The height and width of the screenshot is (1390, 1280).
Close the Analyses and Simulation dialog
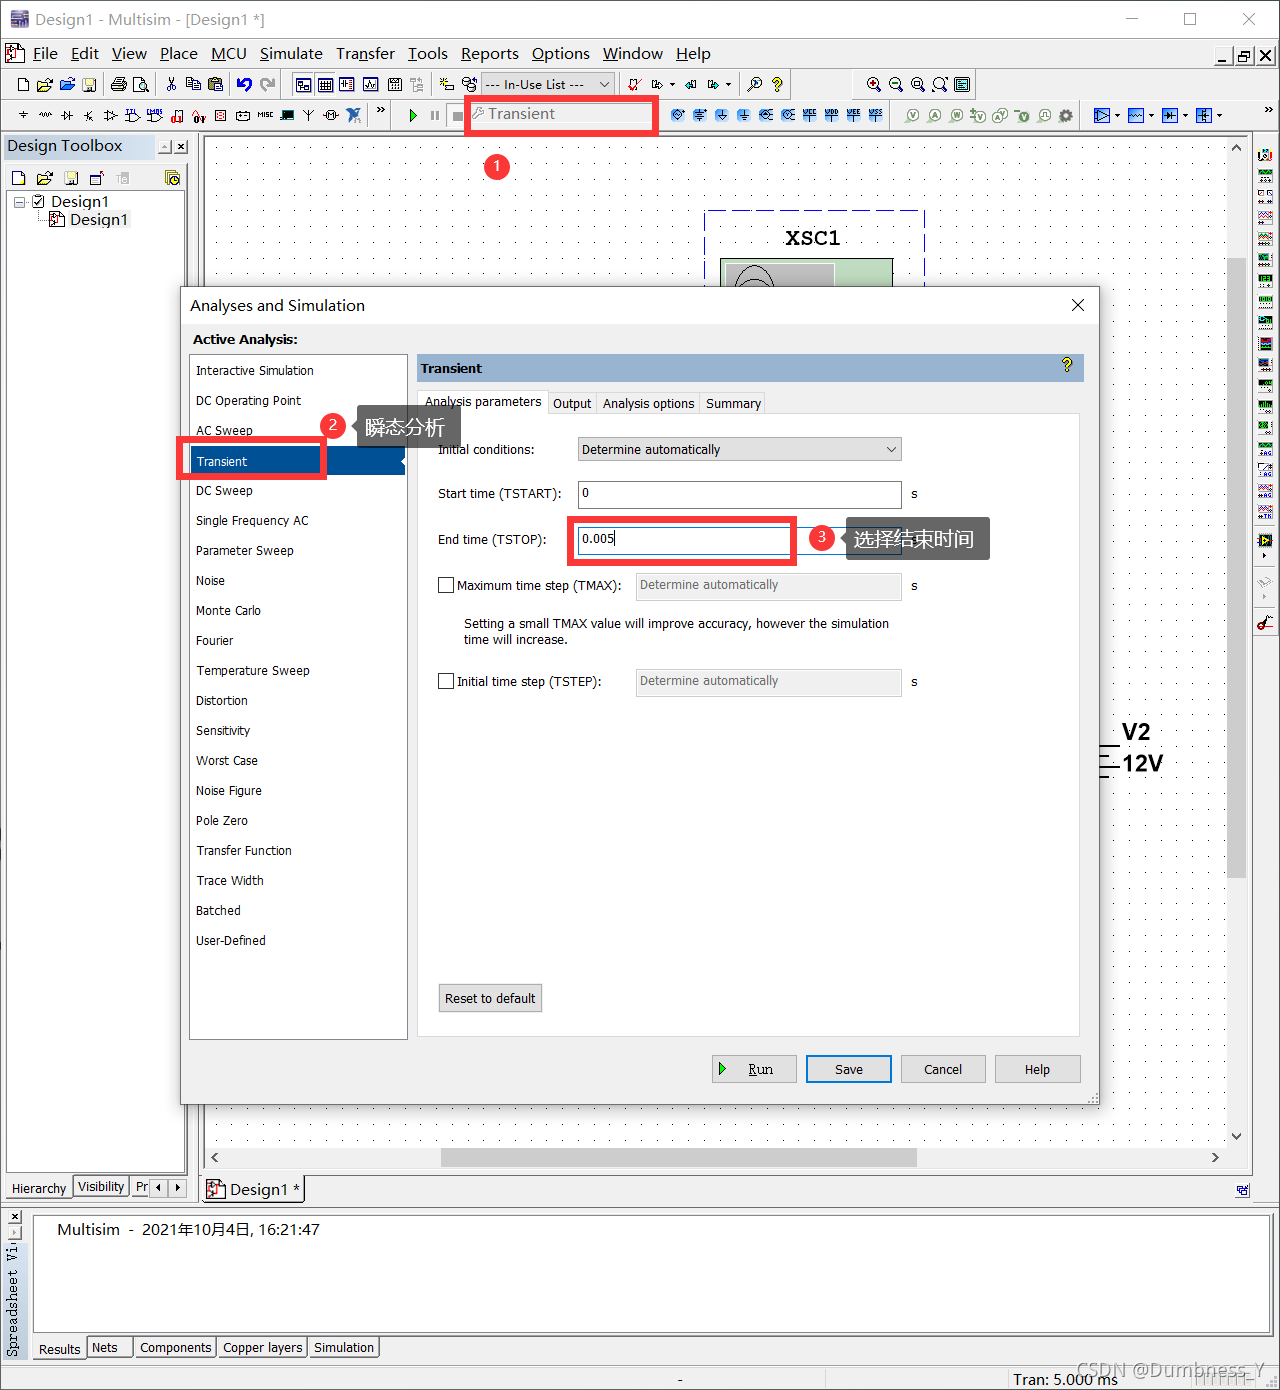1077,305
